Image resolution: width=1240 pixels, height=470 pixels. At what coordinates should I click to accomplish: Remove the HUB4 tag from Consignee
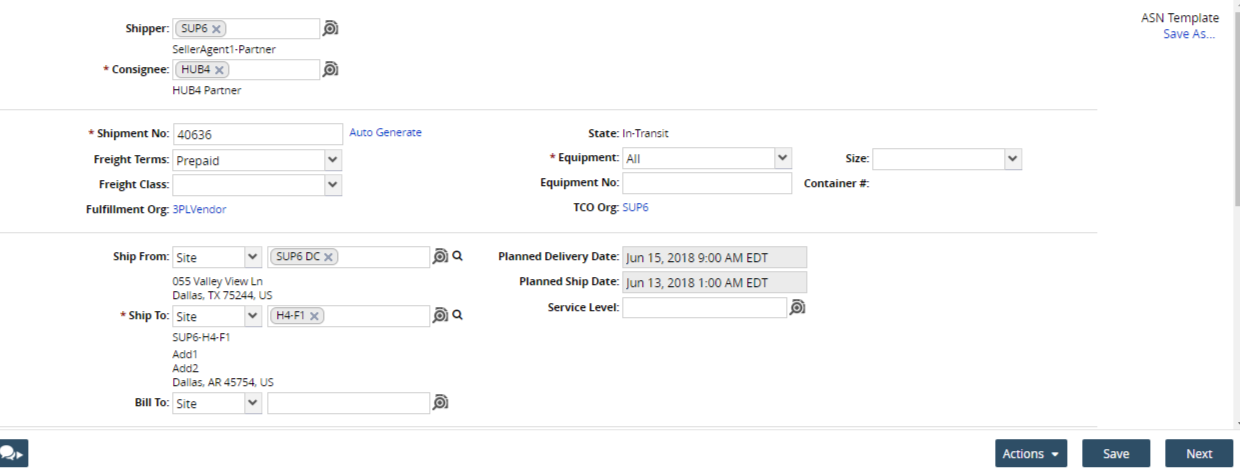pos(219,70)
